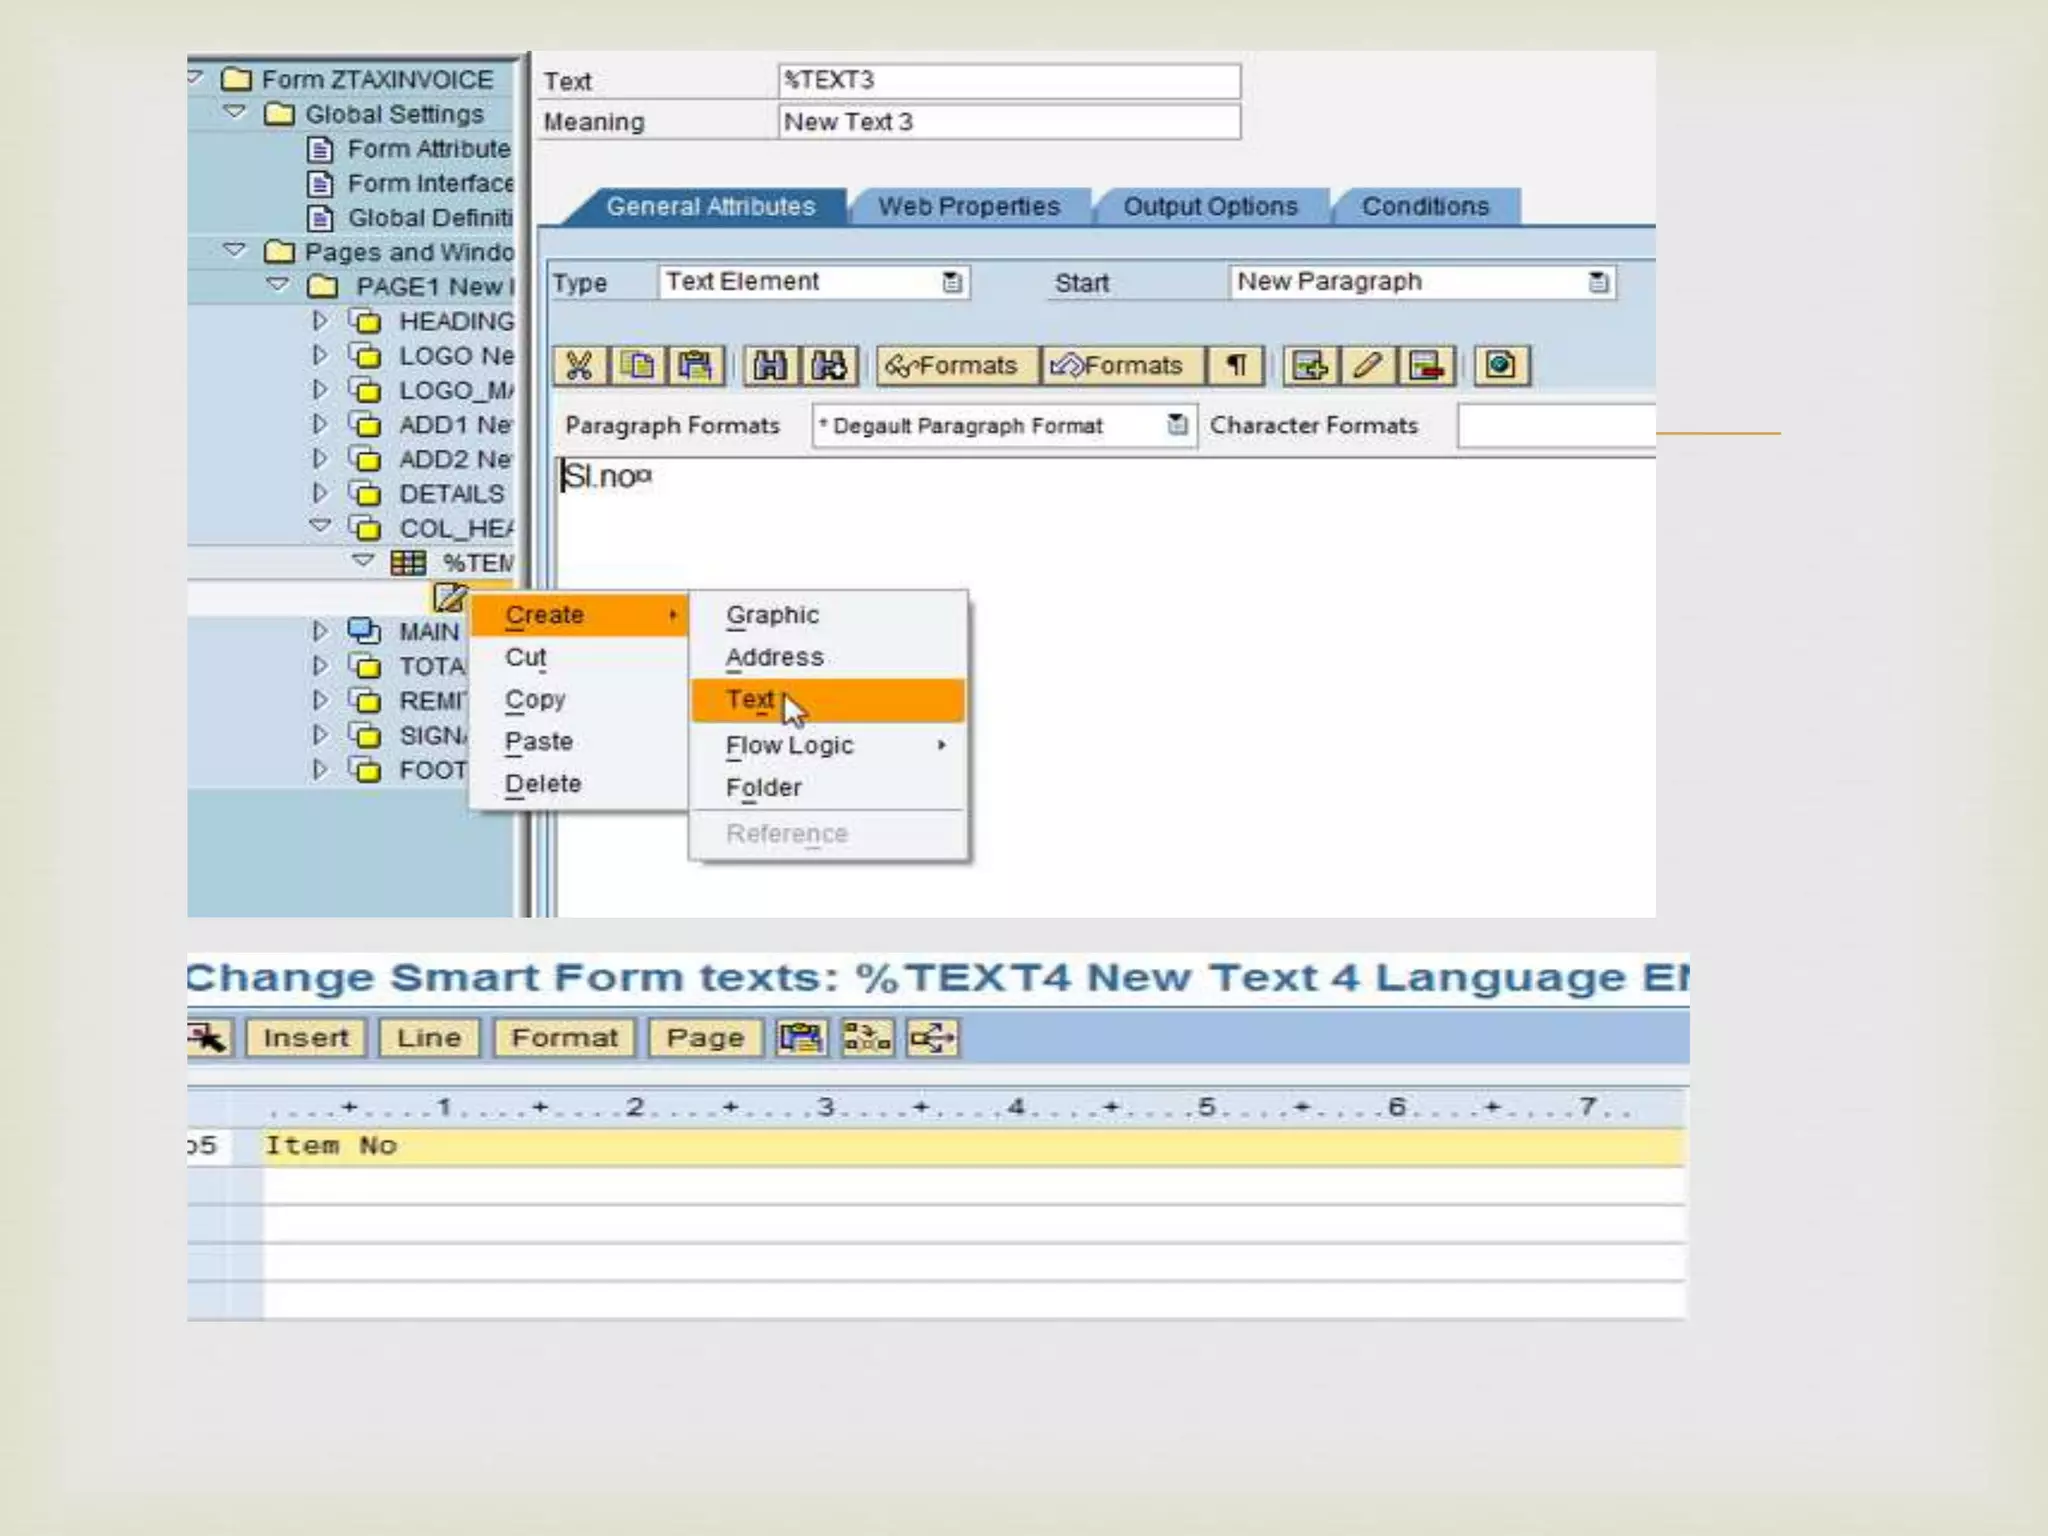Click into the Meaning input field
Image resolution: width=2048 pixels, height=1536 pixels.
point(1008,122)
